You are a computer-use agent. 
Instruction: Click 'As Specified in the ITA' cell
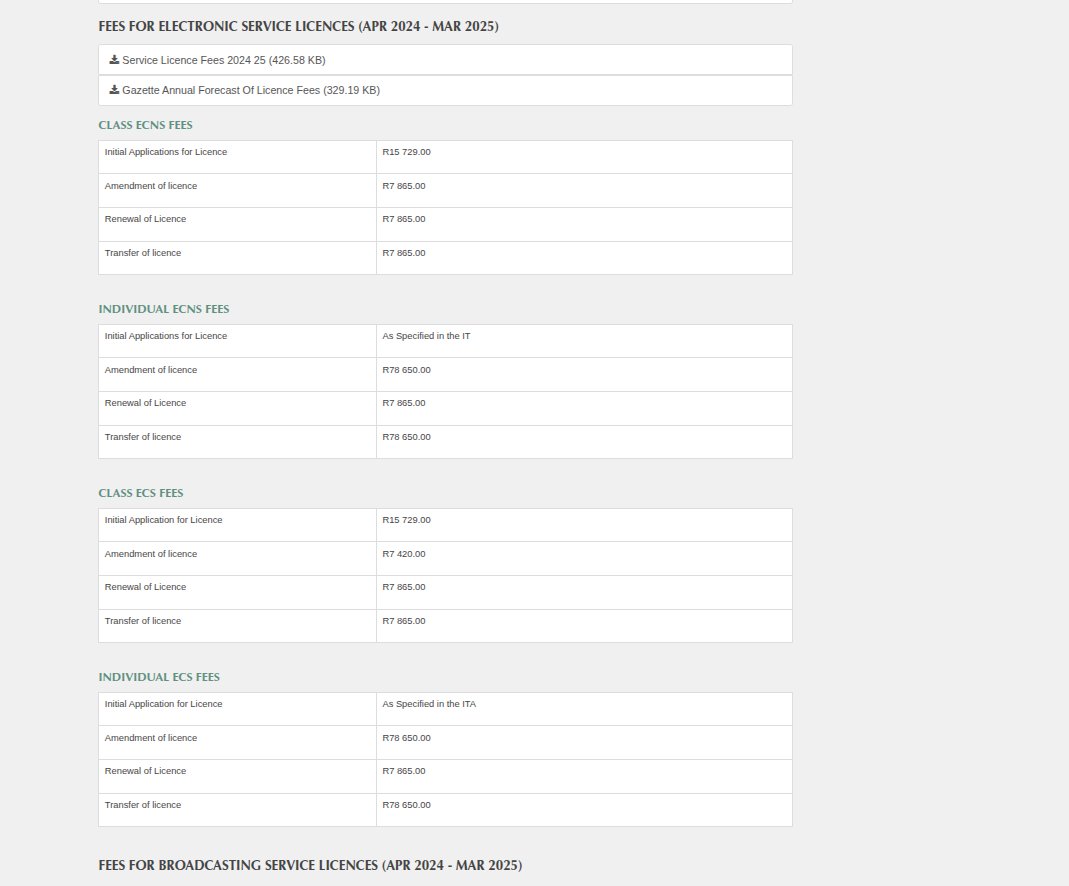pos(429,704)
